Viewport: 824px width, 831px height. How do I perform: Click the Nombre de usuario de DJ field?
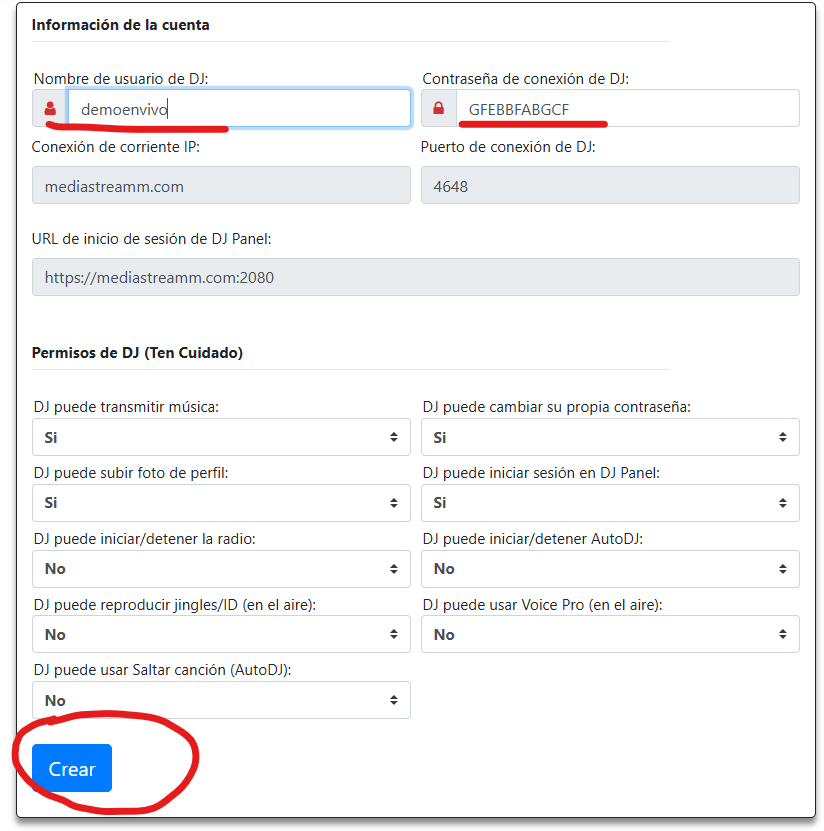(238, 109)
